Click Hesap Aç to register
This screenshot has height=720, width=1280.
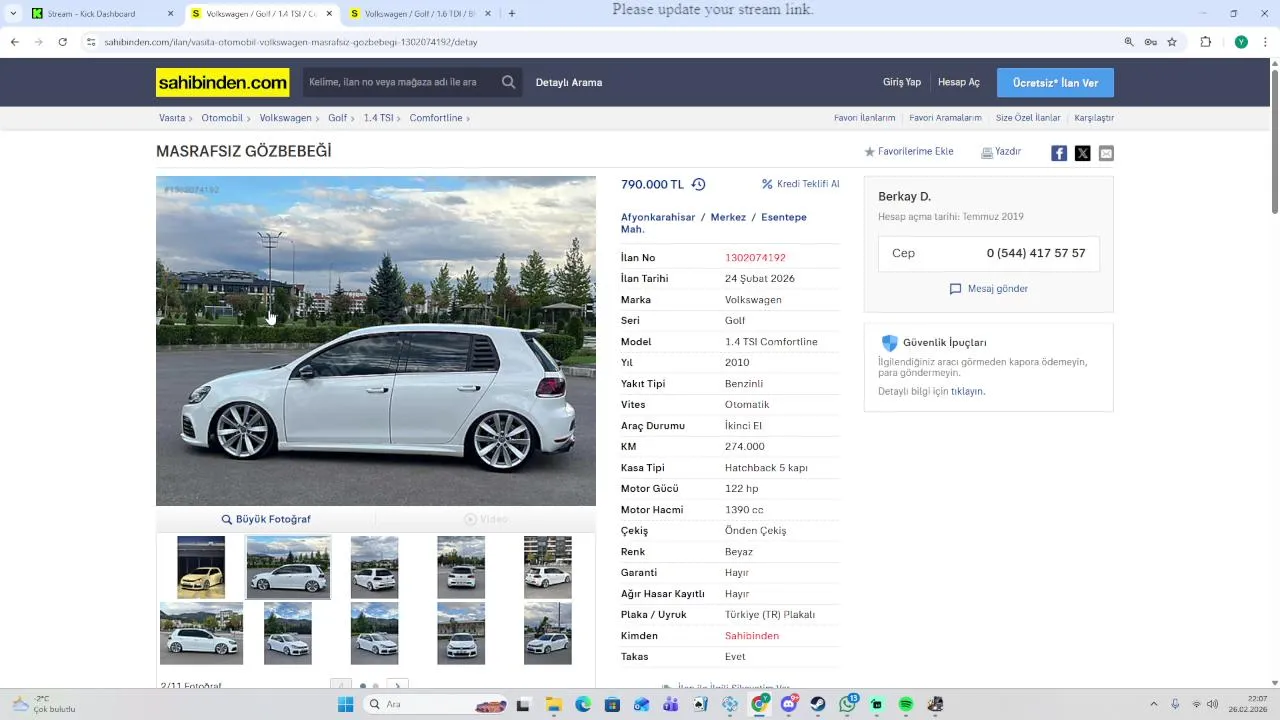tap(959, 82)
